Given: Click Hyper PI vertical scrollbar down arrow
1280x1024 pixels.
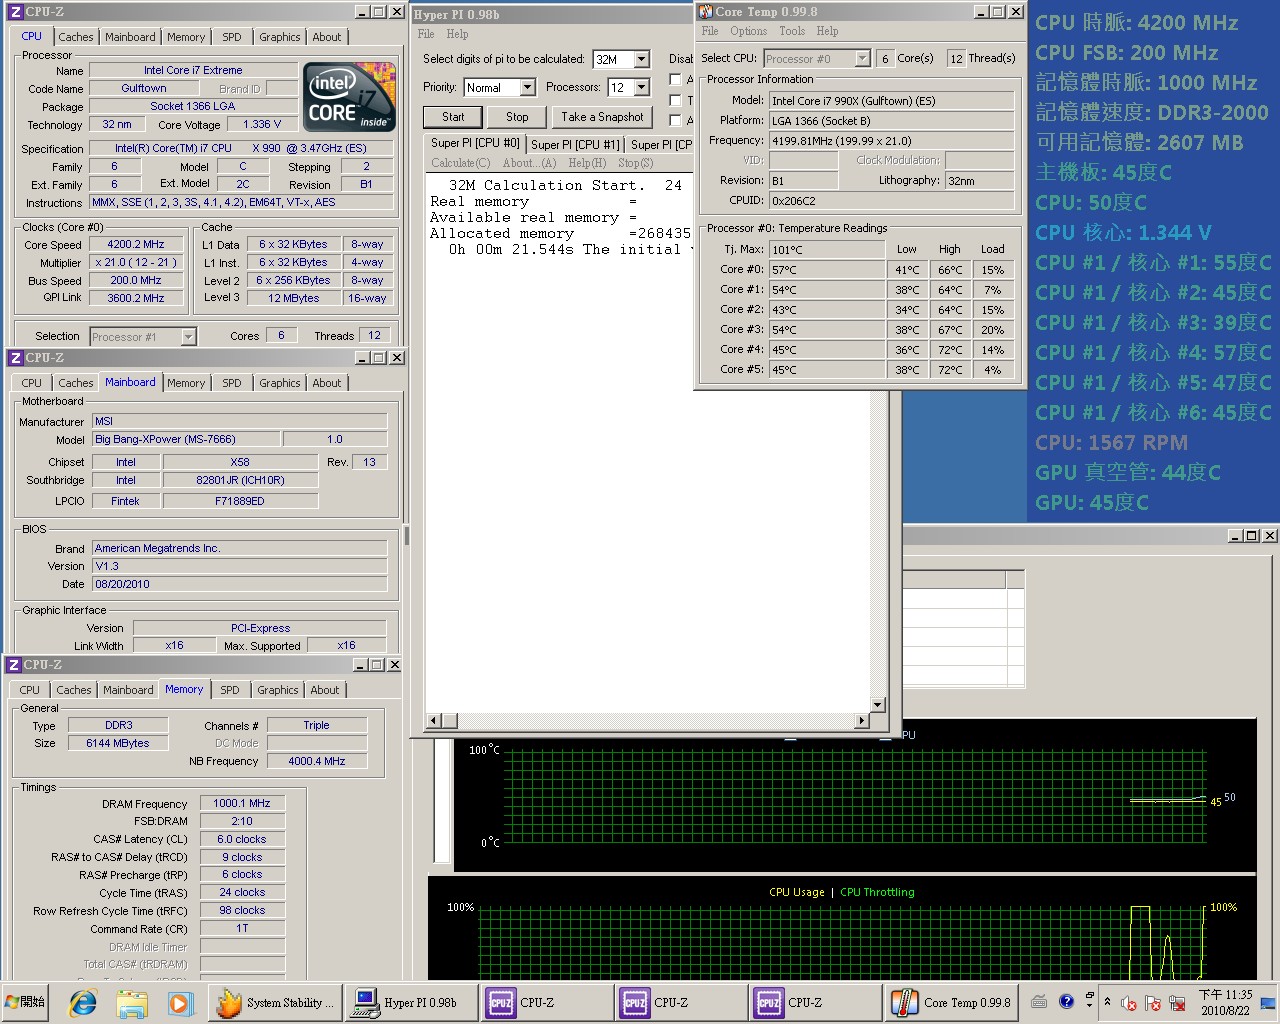Looking at the screenshot, I should [877, 705].
